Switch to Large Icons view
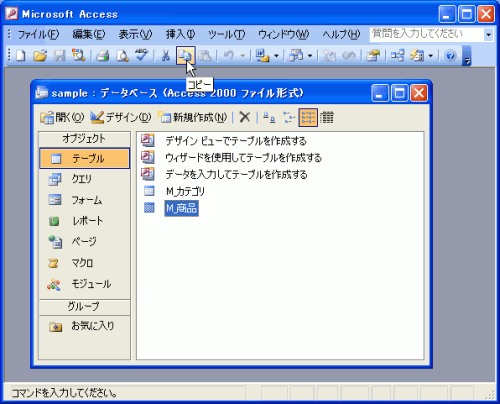The width and height of the screenshot is (500, 404). 269,117
